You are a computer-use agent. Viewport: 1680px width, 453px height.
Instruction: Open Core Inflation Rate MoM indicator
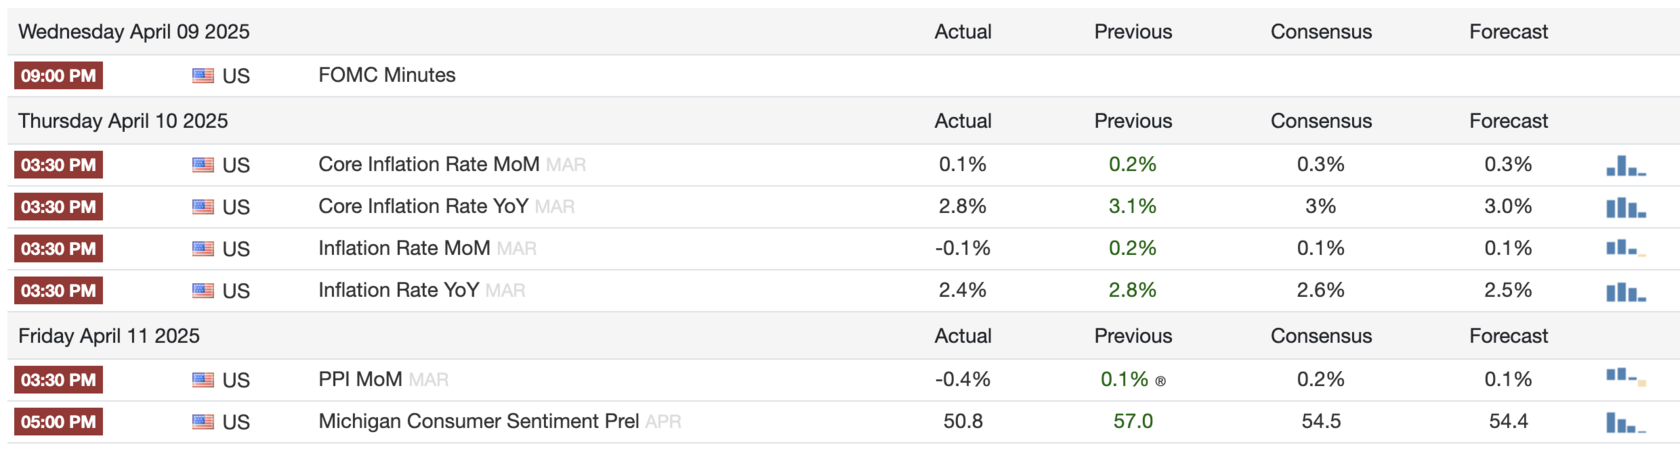[x=429, y=164]
